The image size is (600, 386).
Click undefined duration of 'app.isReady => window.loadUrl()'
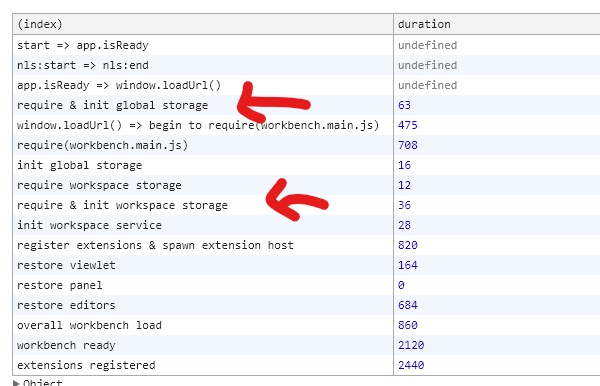point(427,85)
